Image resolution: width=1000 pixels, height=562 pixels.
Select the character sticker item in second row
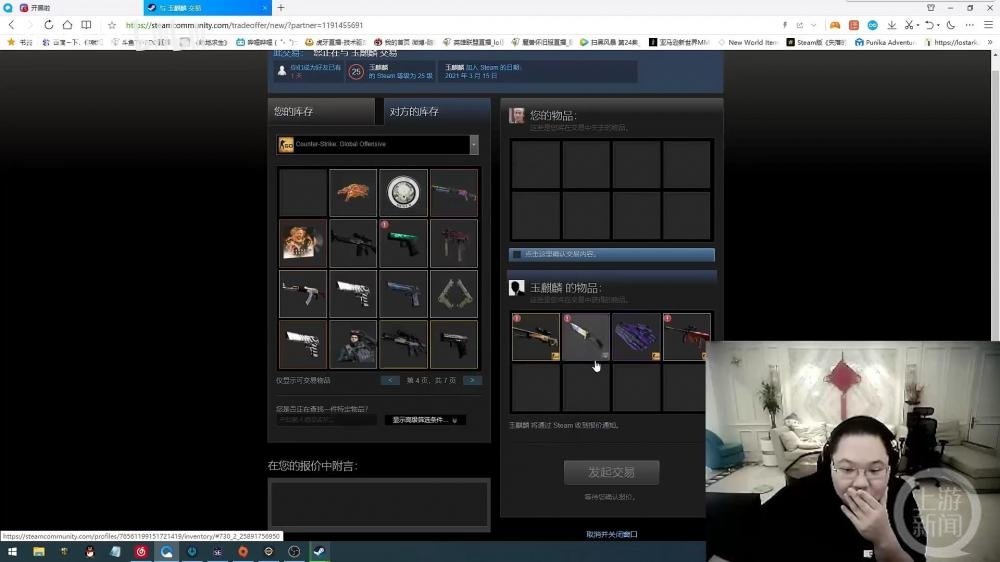tap(302, 243)
